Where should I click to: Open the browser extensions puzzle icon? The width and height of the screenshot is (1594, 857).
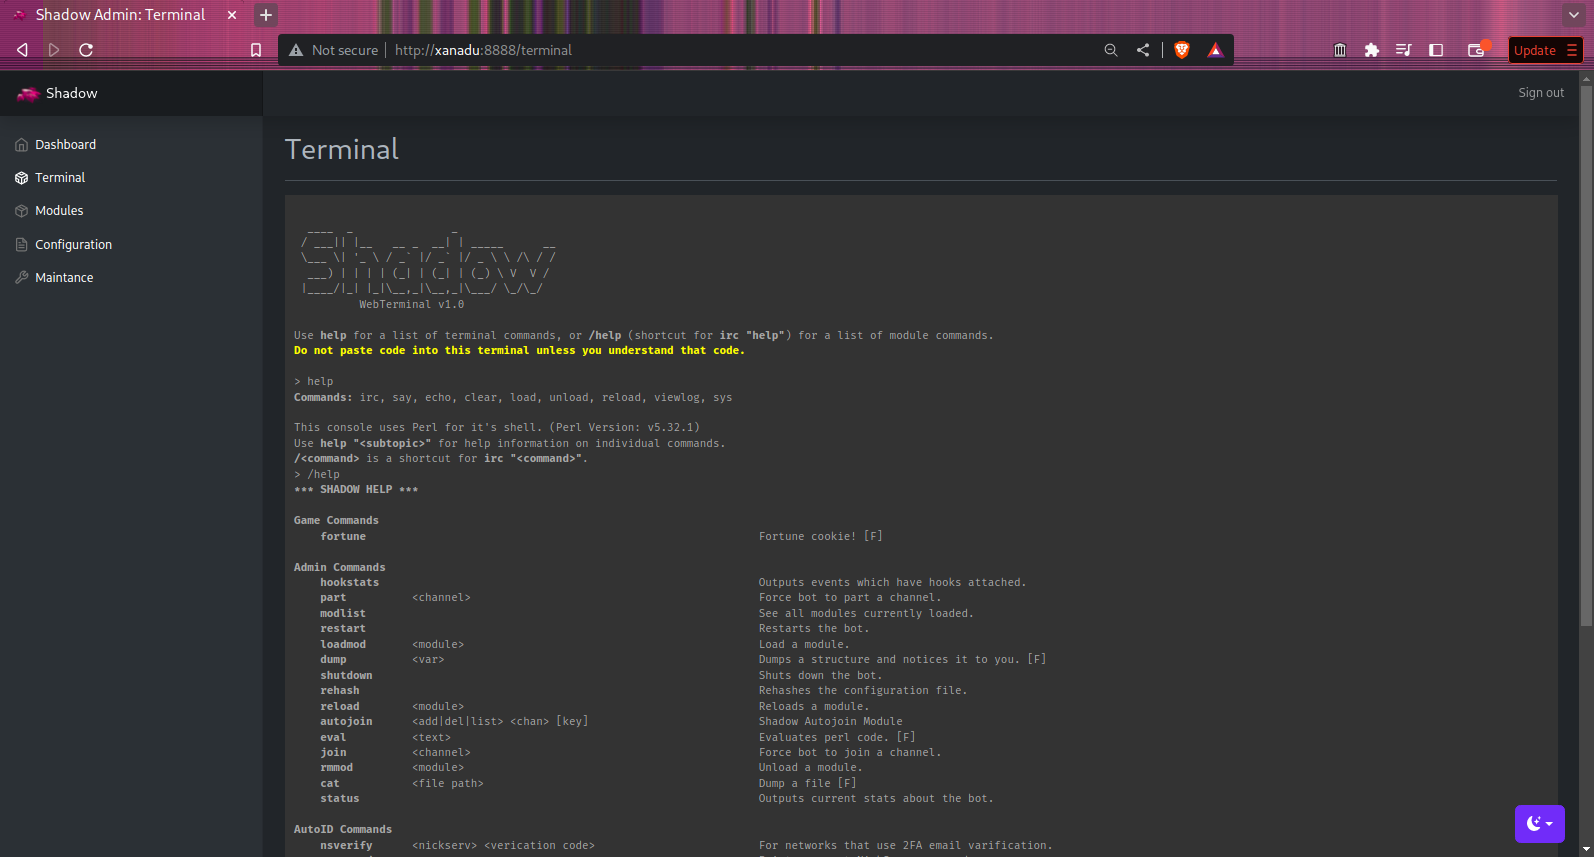click(1372, 50)
